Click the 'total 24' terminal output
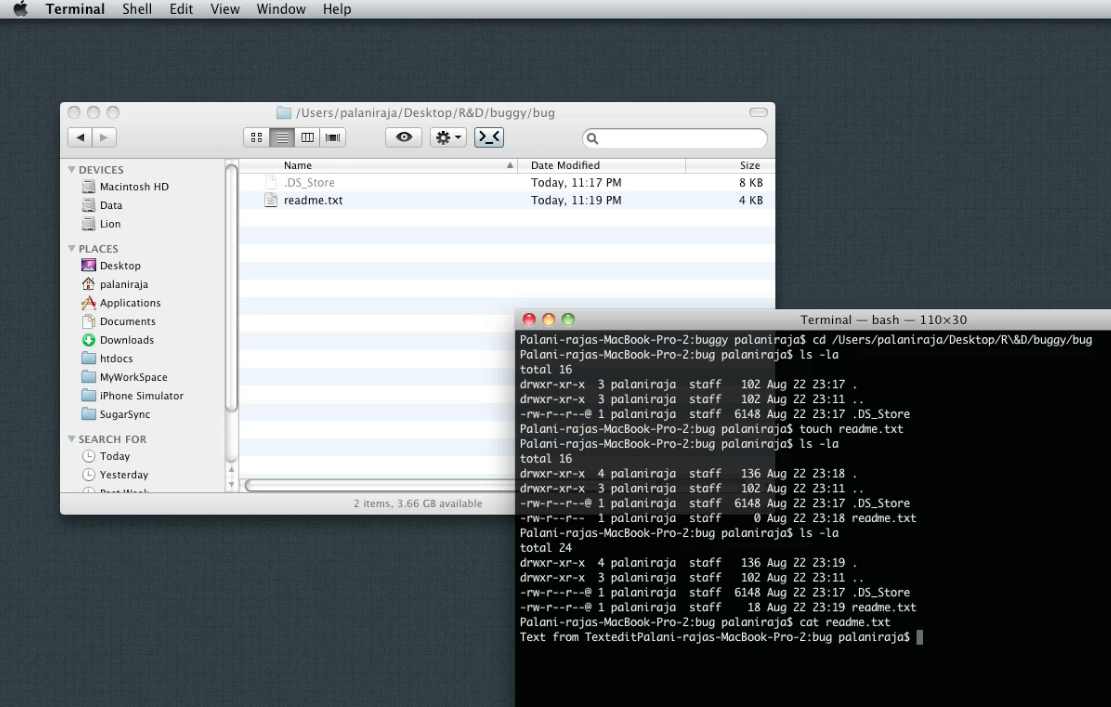1111x707 pixels. pyautogui.click(x=546, y=548)
